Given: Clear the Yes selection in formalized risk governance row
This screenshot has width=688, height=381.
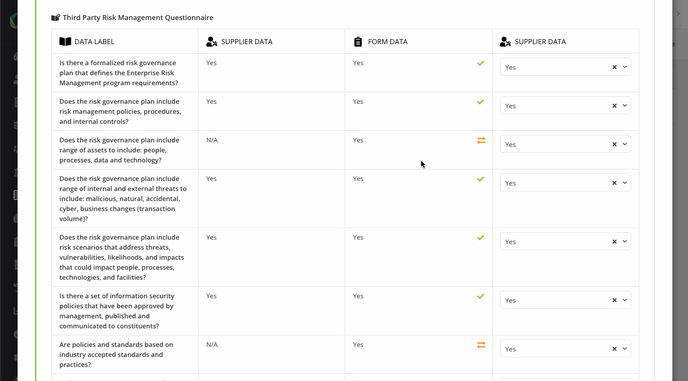Looking at the screenshot, I should (614, 67).
